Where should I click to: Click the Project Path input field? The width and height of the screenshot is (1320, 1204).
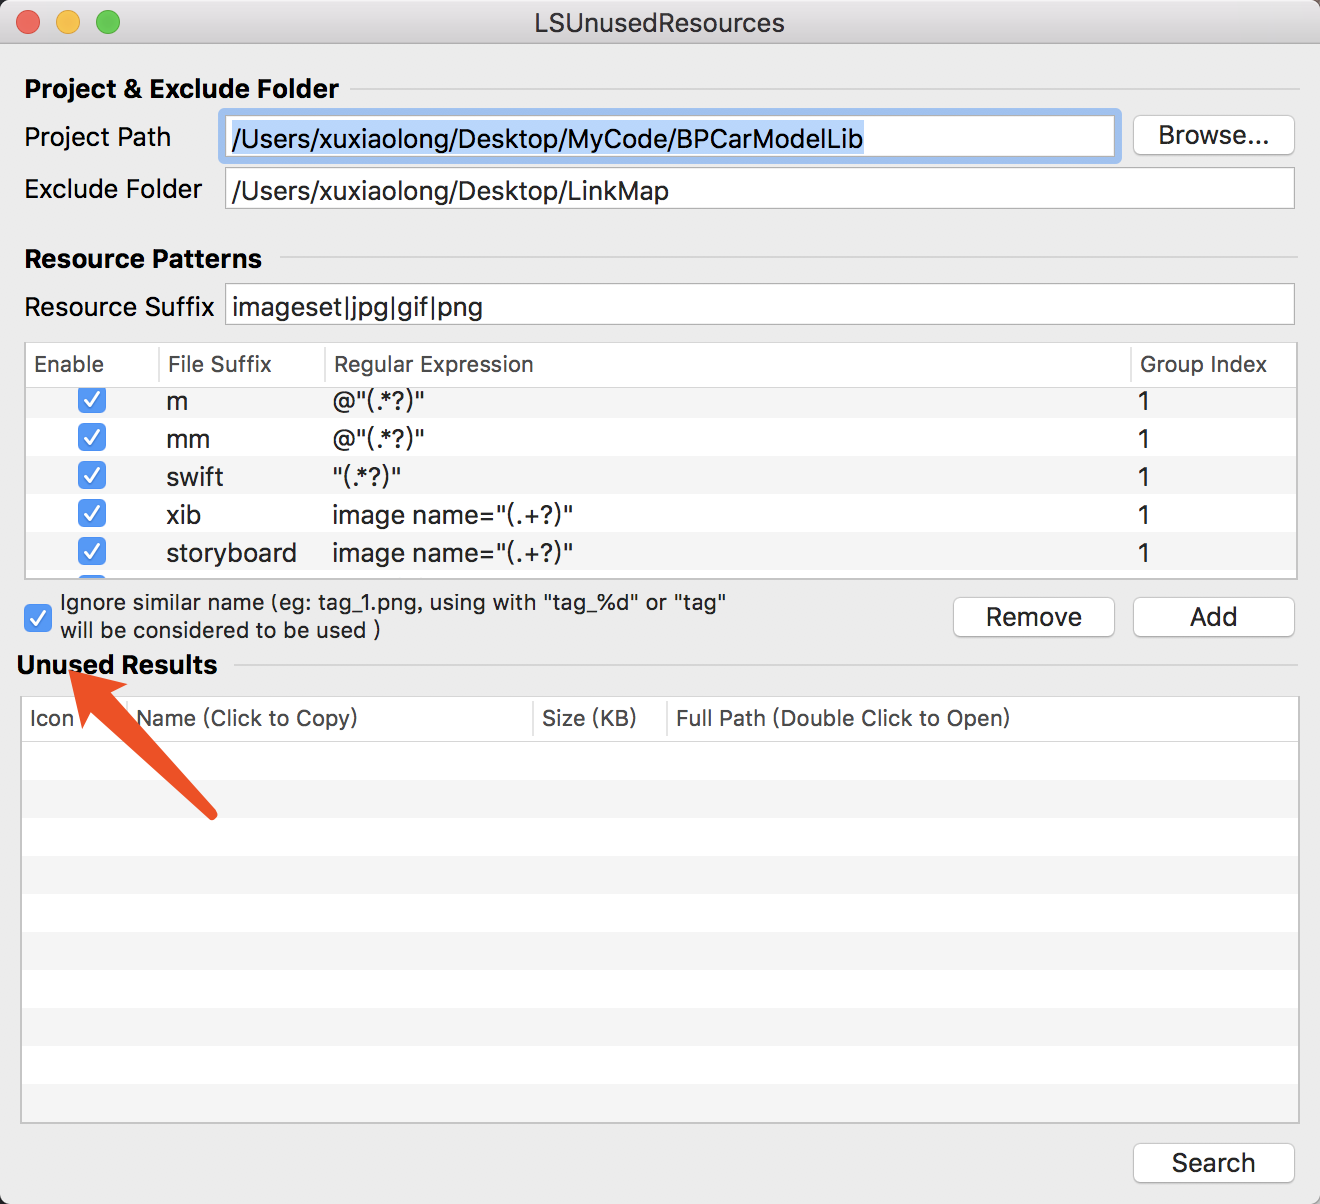click(669, 137)
